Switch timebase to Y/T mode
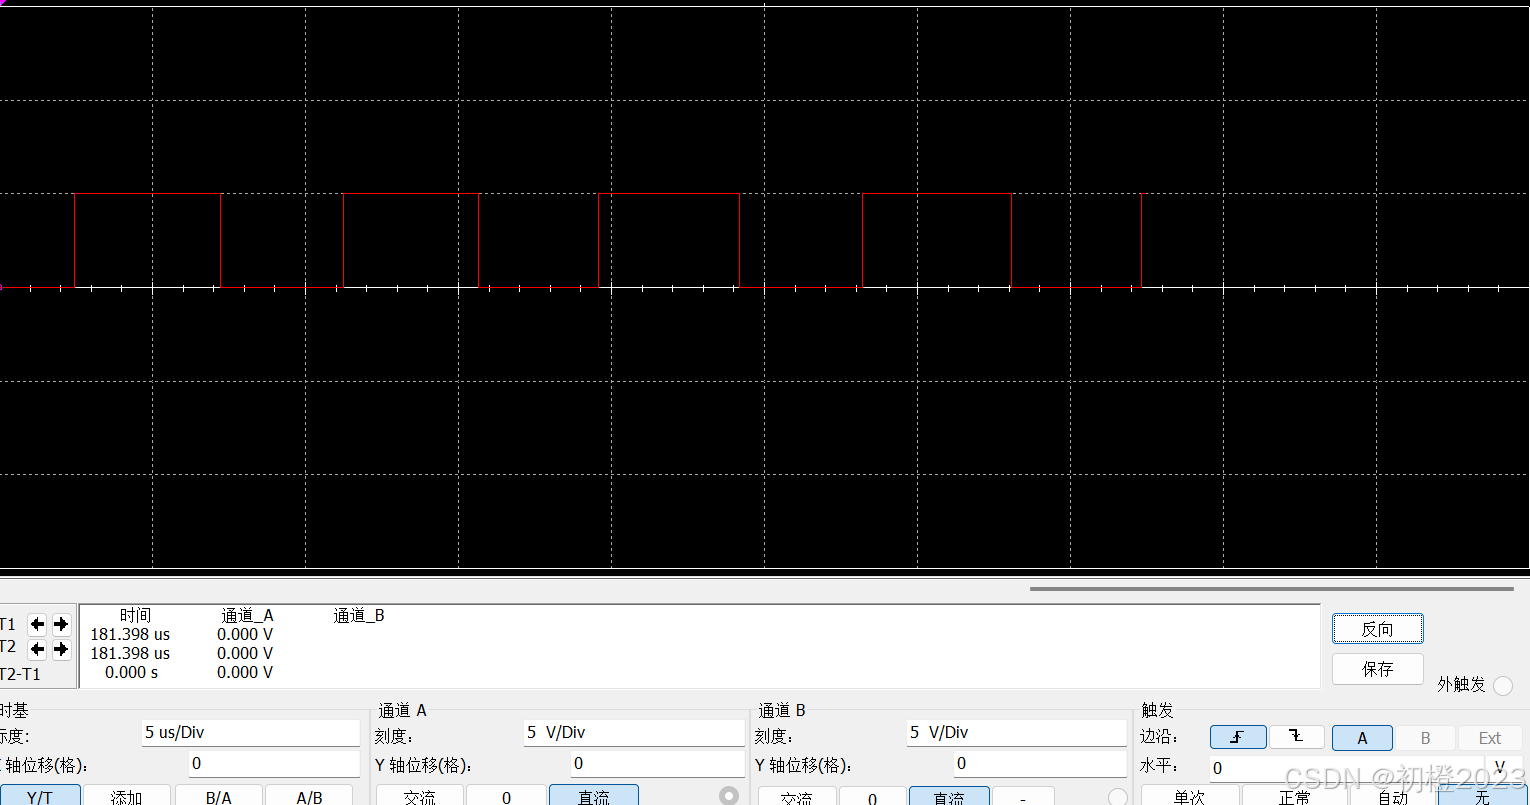This screenshot has height=805, width=1530. point(40,796)
